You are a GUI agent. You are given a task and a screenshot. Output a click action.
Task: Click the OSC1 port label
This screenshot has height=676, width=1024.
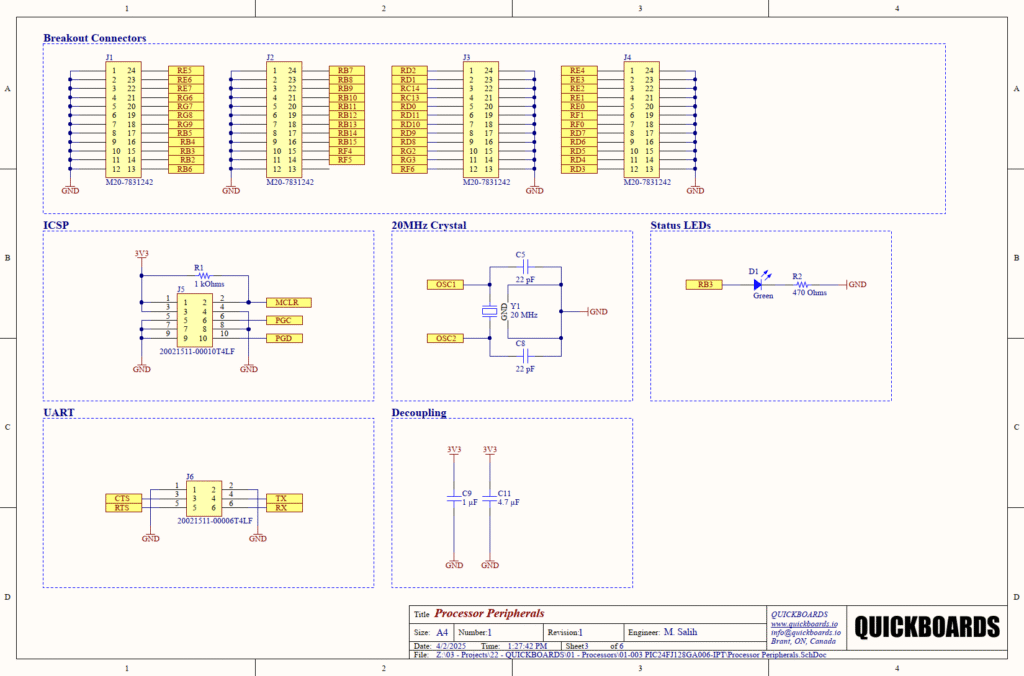446,285
